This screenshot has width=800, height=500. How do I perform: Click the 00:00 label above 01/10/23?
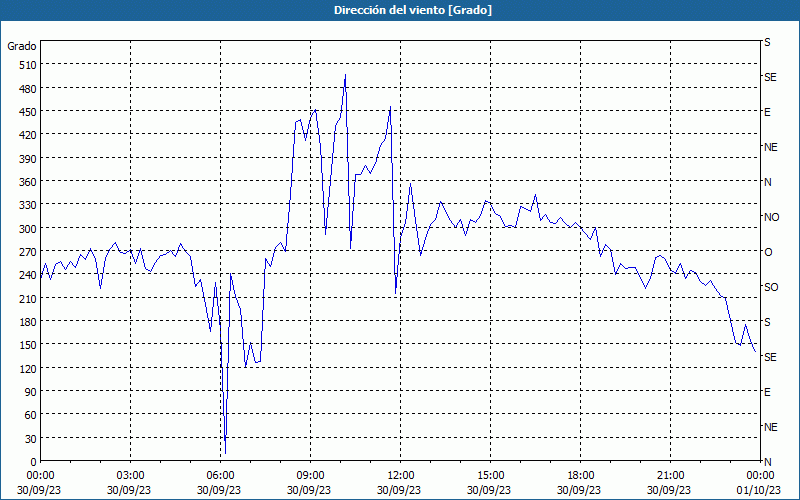pos(760,476)
